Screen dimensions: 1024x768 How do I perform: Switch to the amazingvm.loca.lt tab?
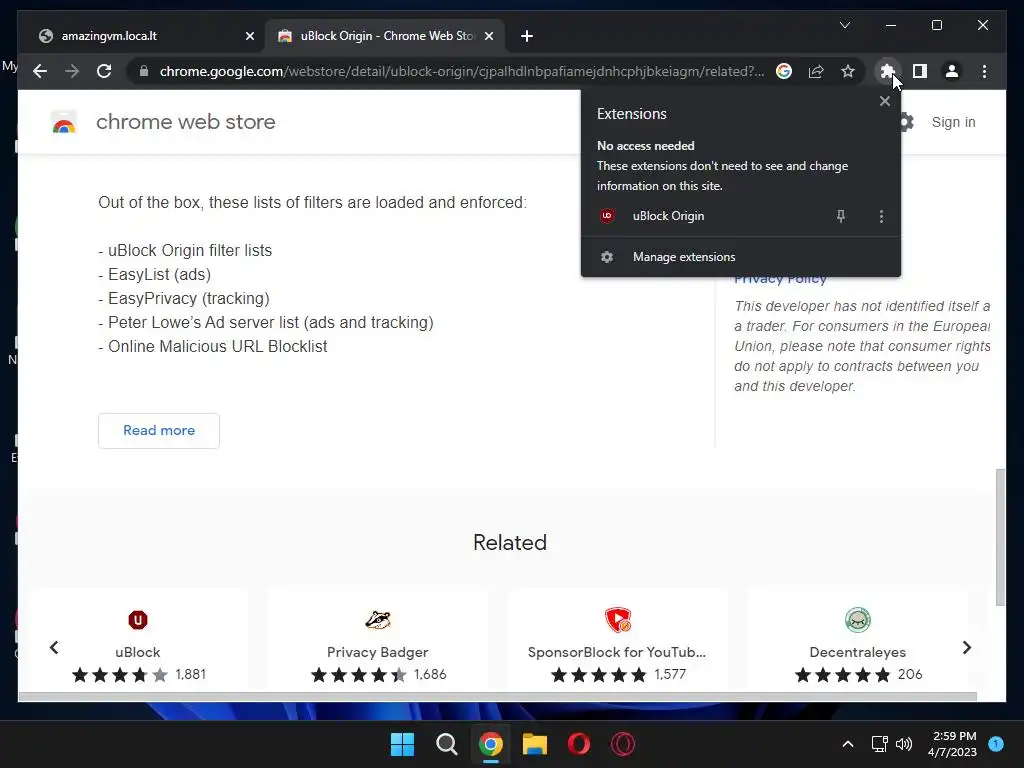tap(146, 36)
